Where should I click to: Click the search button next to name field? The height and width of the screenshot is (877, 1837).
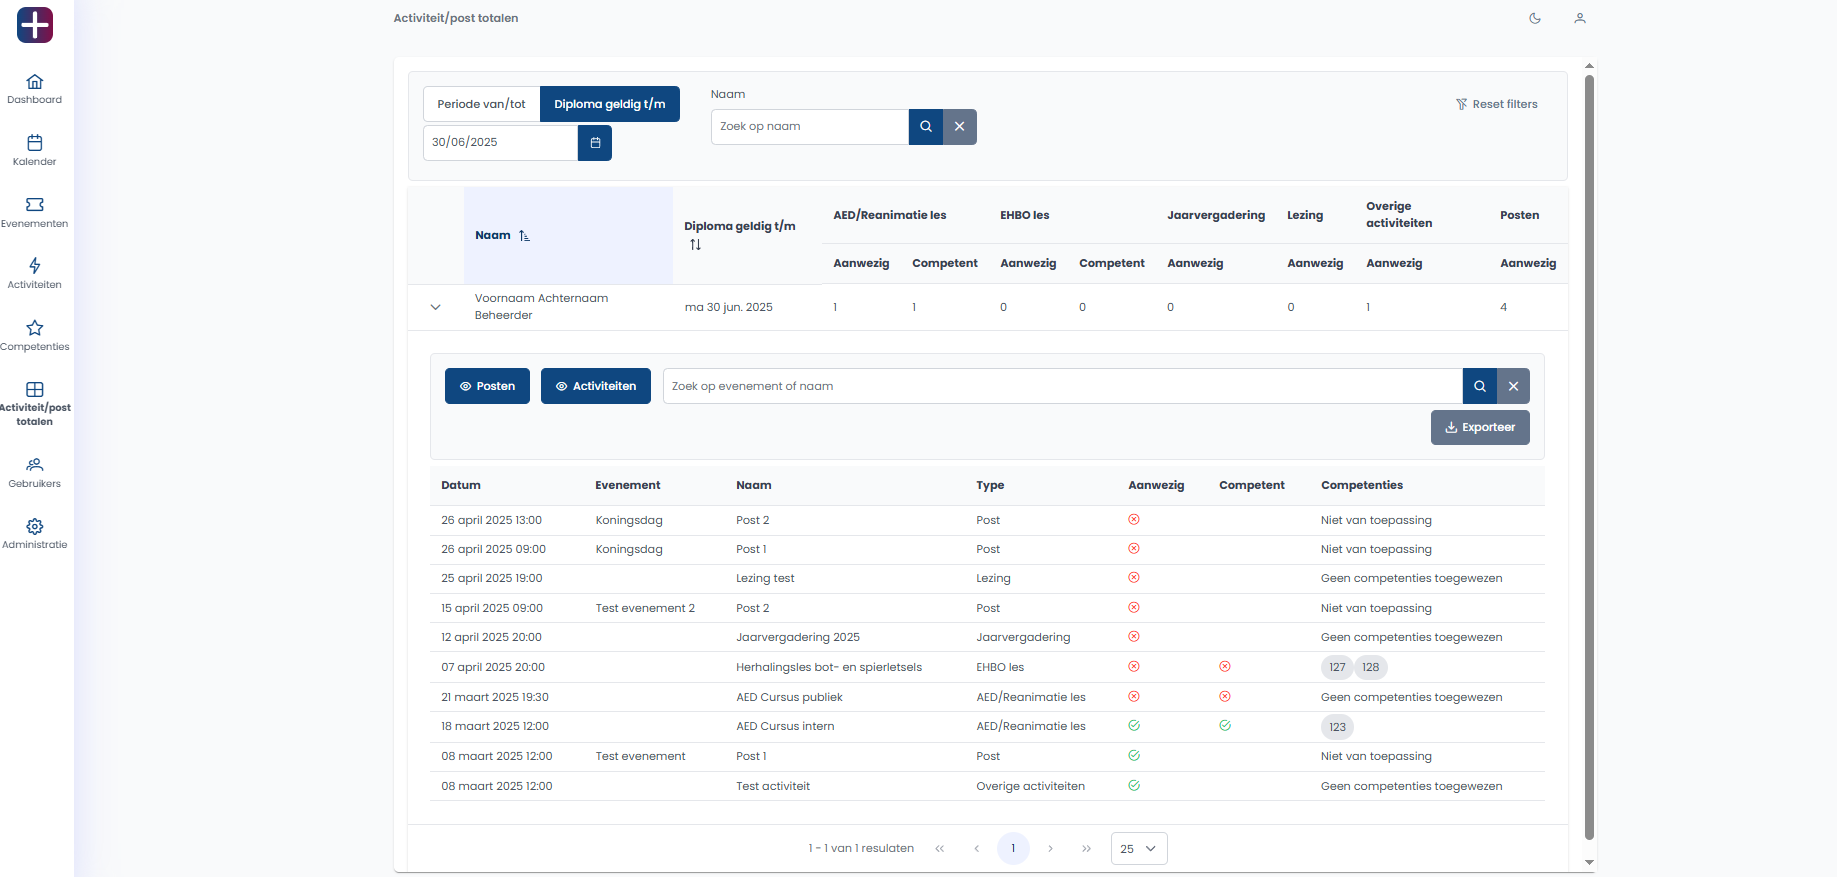point(926,127)
